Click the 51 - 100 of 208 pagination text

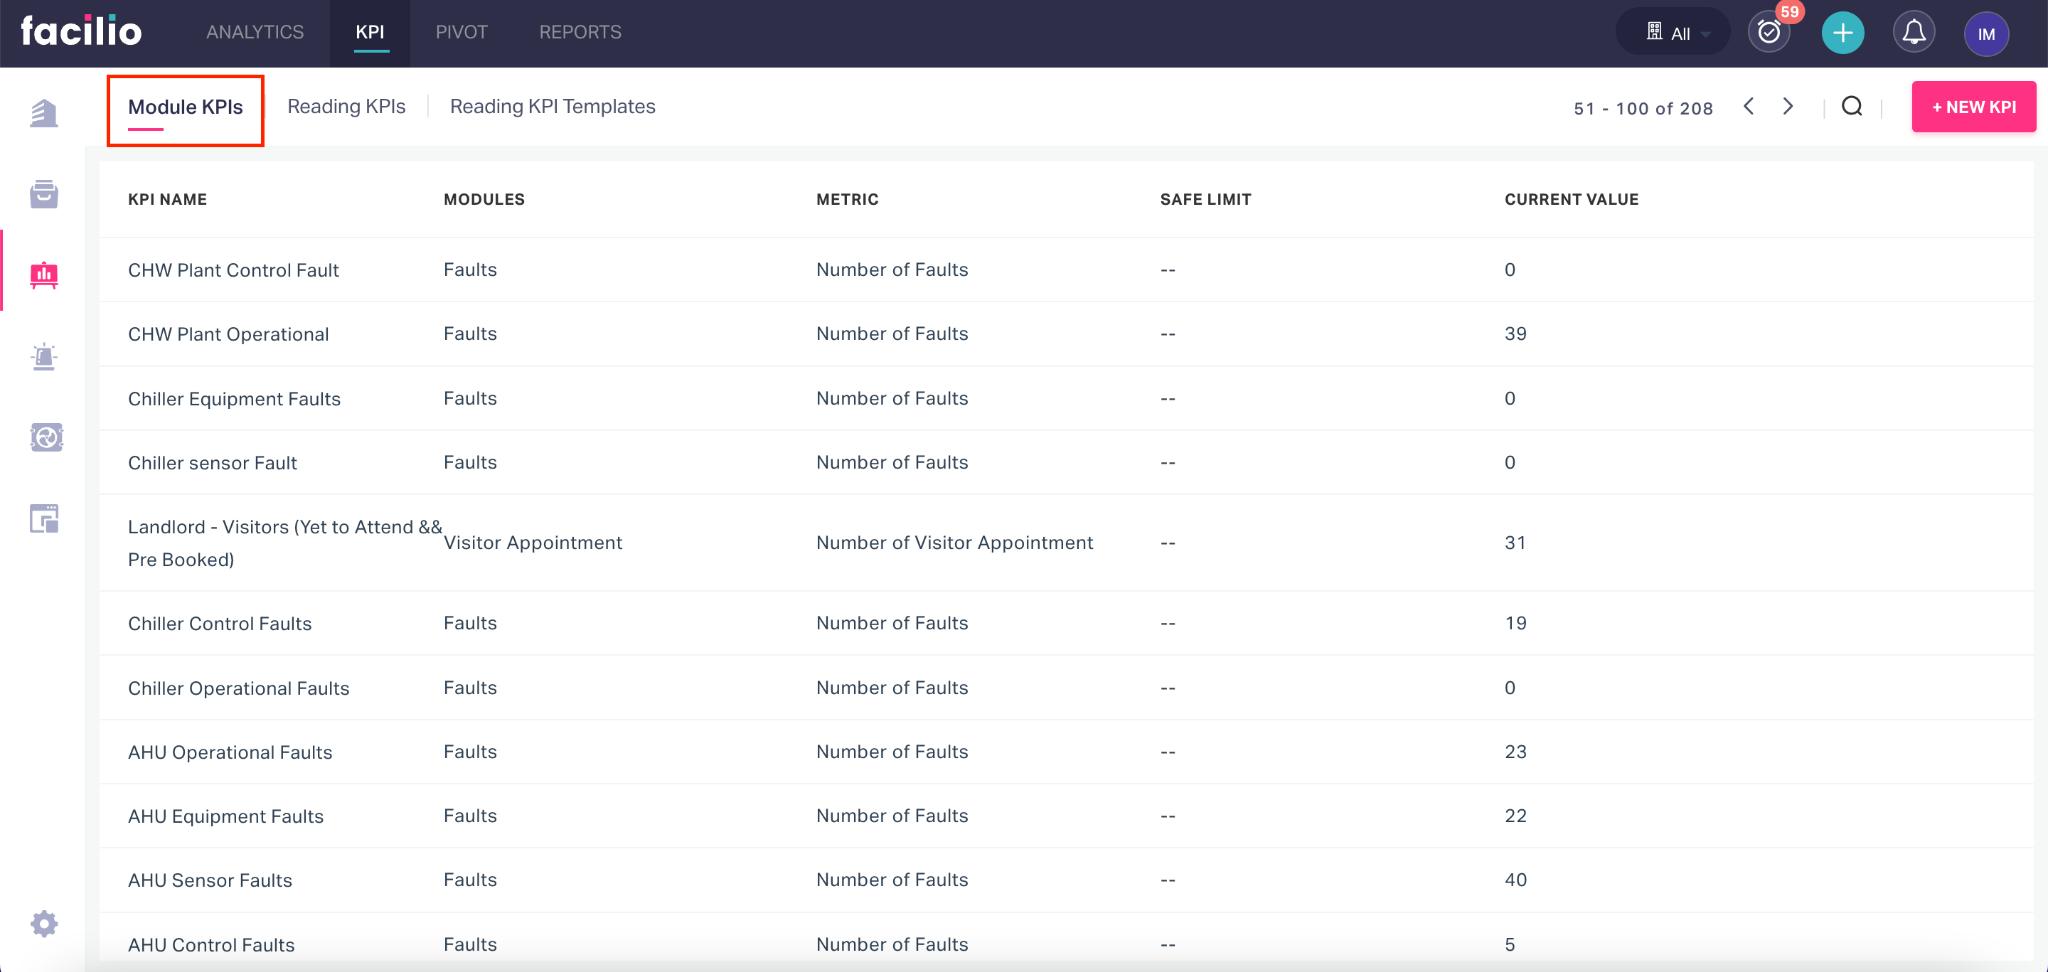[1643, 108]
